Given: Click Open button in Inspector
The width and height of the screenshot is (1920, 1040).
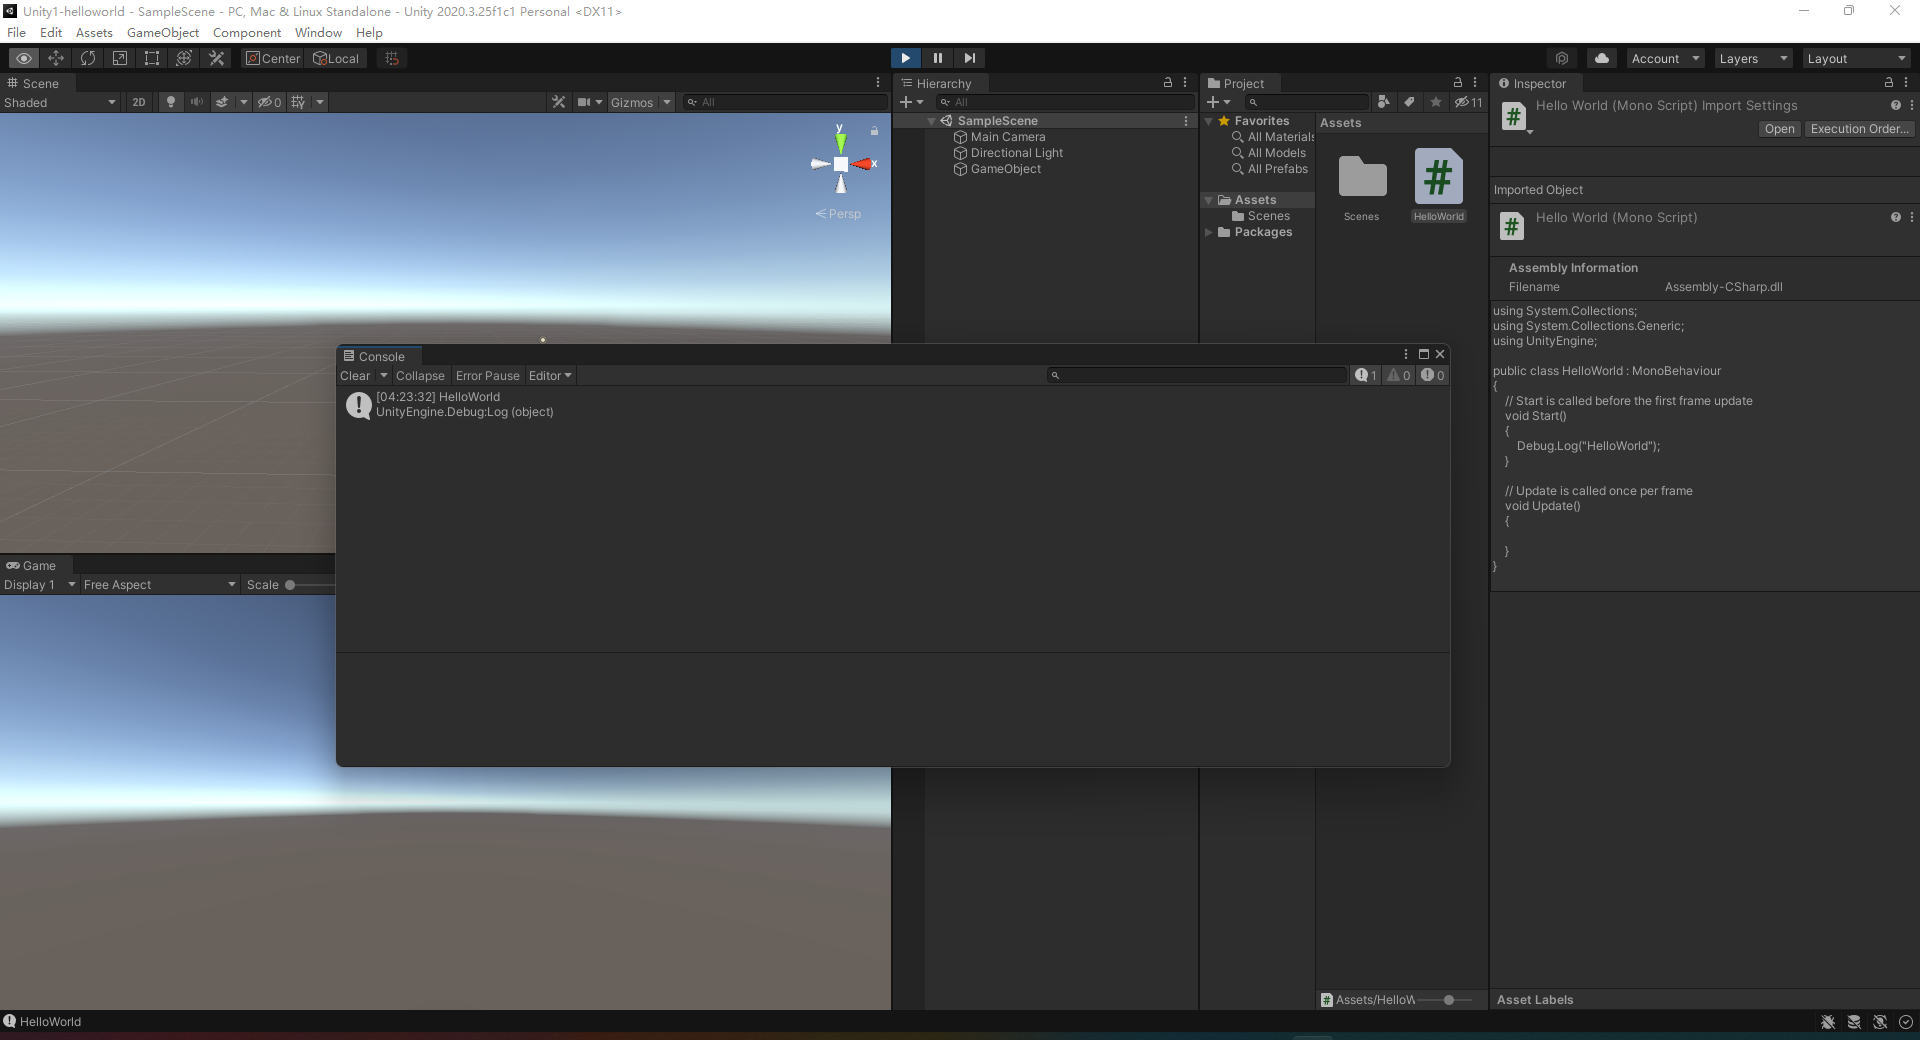Looking at the screenshot, I should point(1779,129).
